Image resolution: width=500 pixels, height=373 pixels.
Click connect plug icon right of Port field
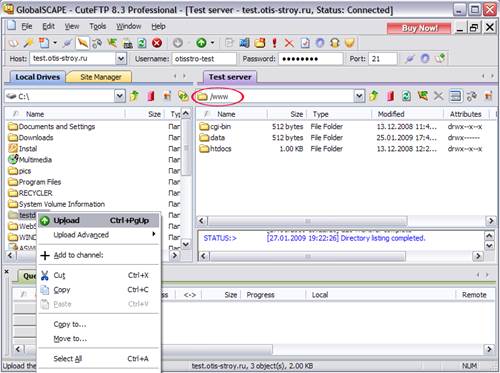410,59
